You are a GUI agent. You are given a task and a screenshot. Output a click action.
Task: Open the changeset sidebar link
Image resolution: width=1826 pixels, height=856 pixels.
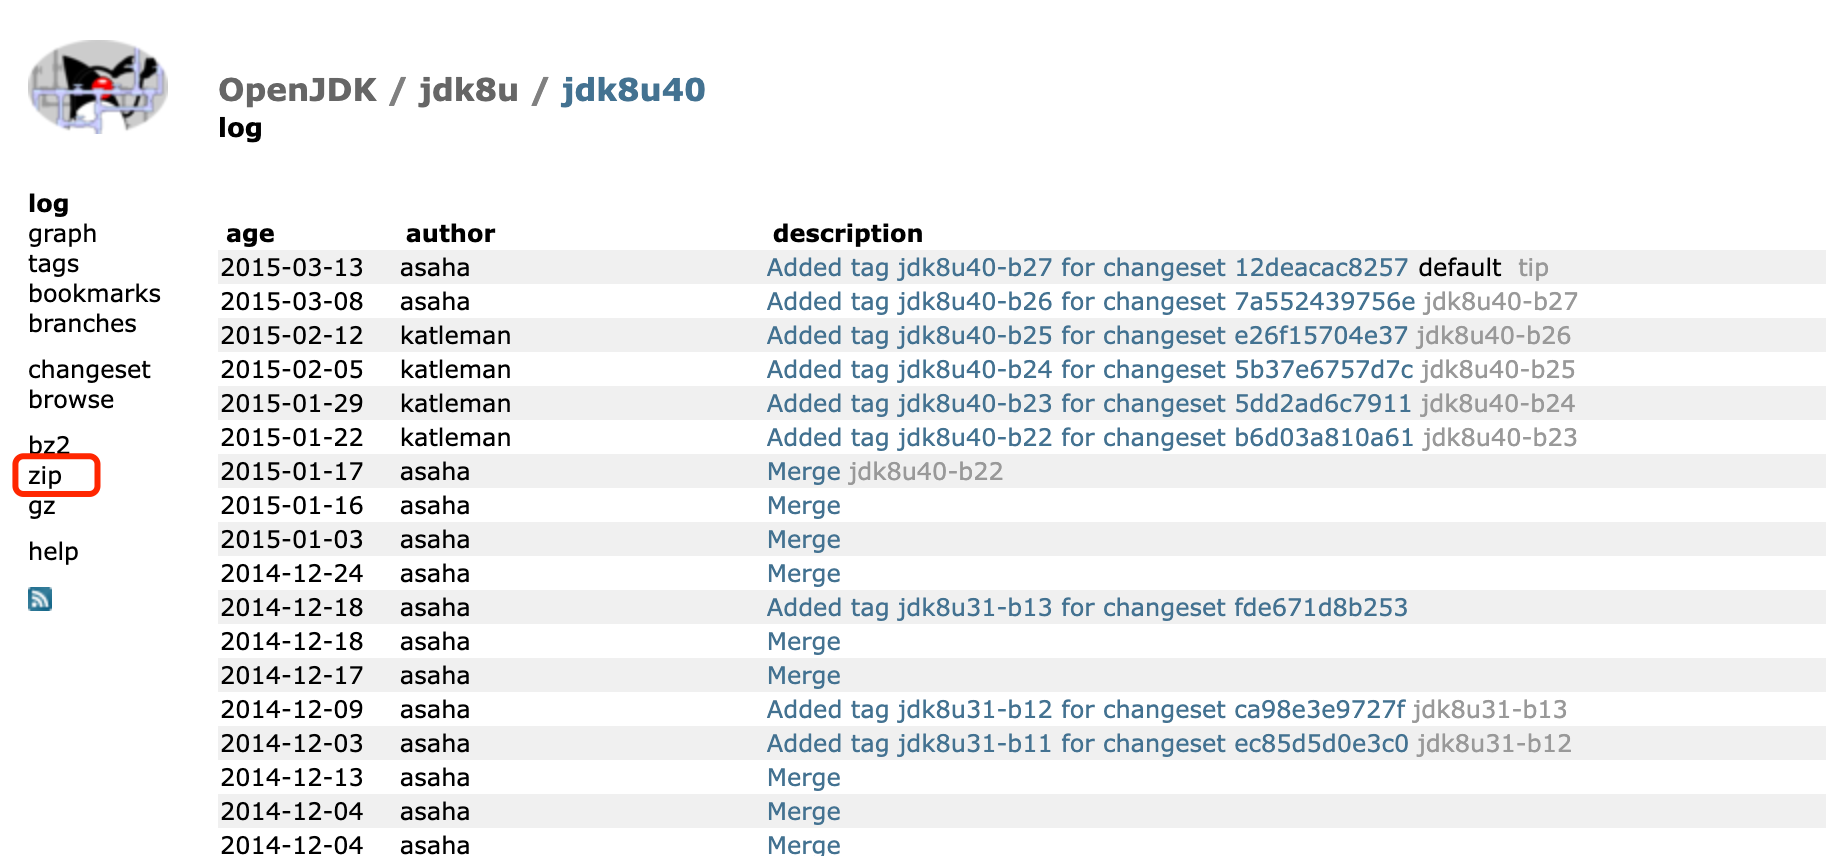[x=89, y=370]
